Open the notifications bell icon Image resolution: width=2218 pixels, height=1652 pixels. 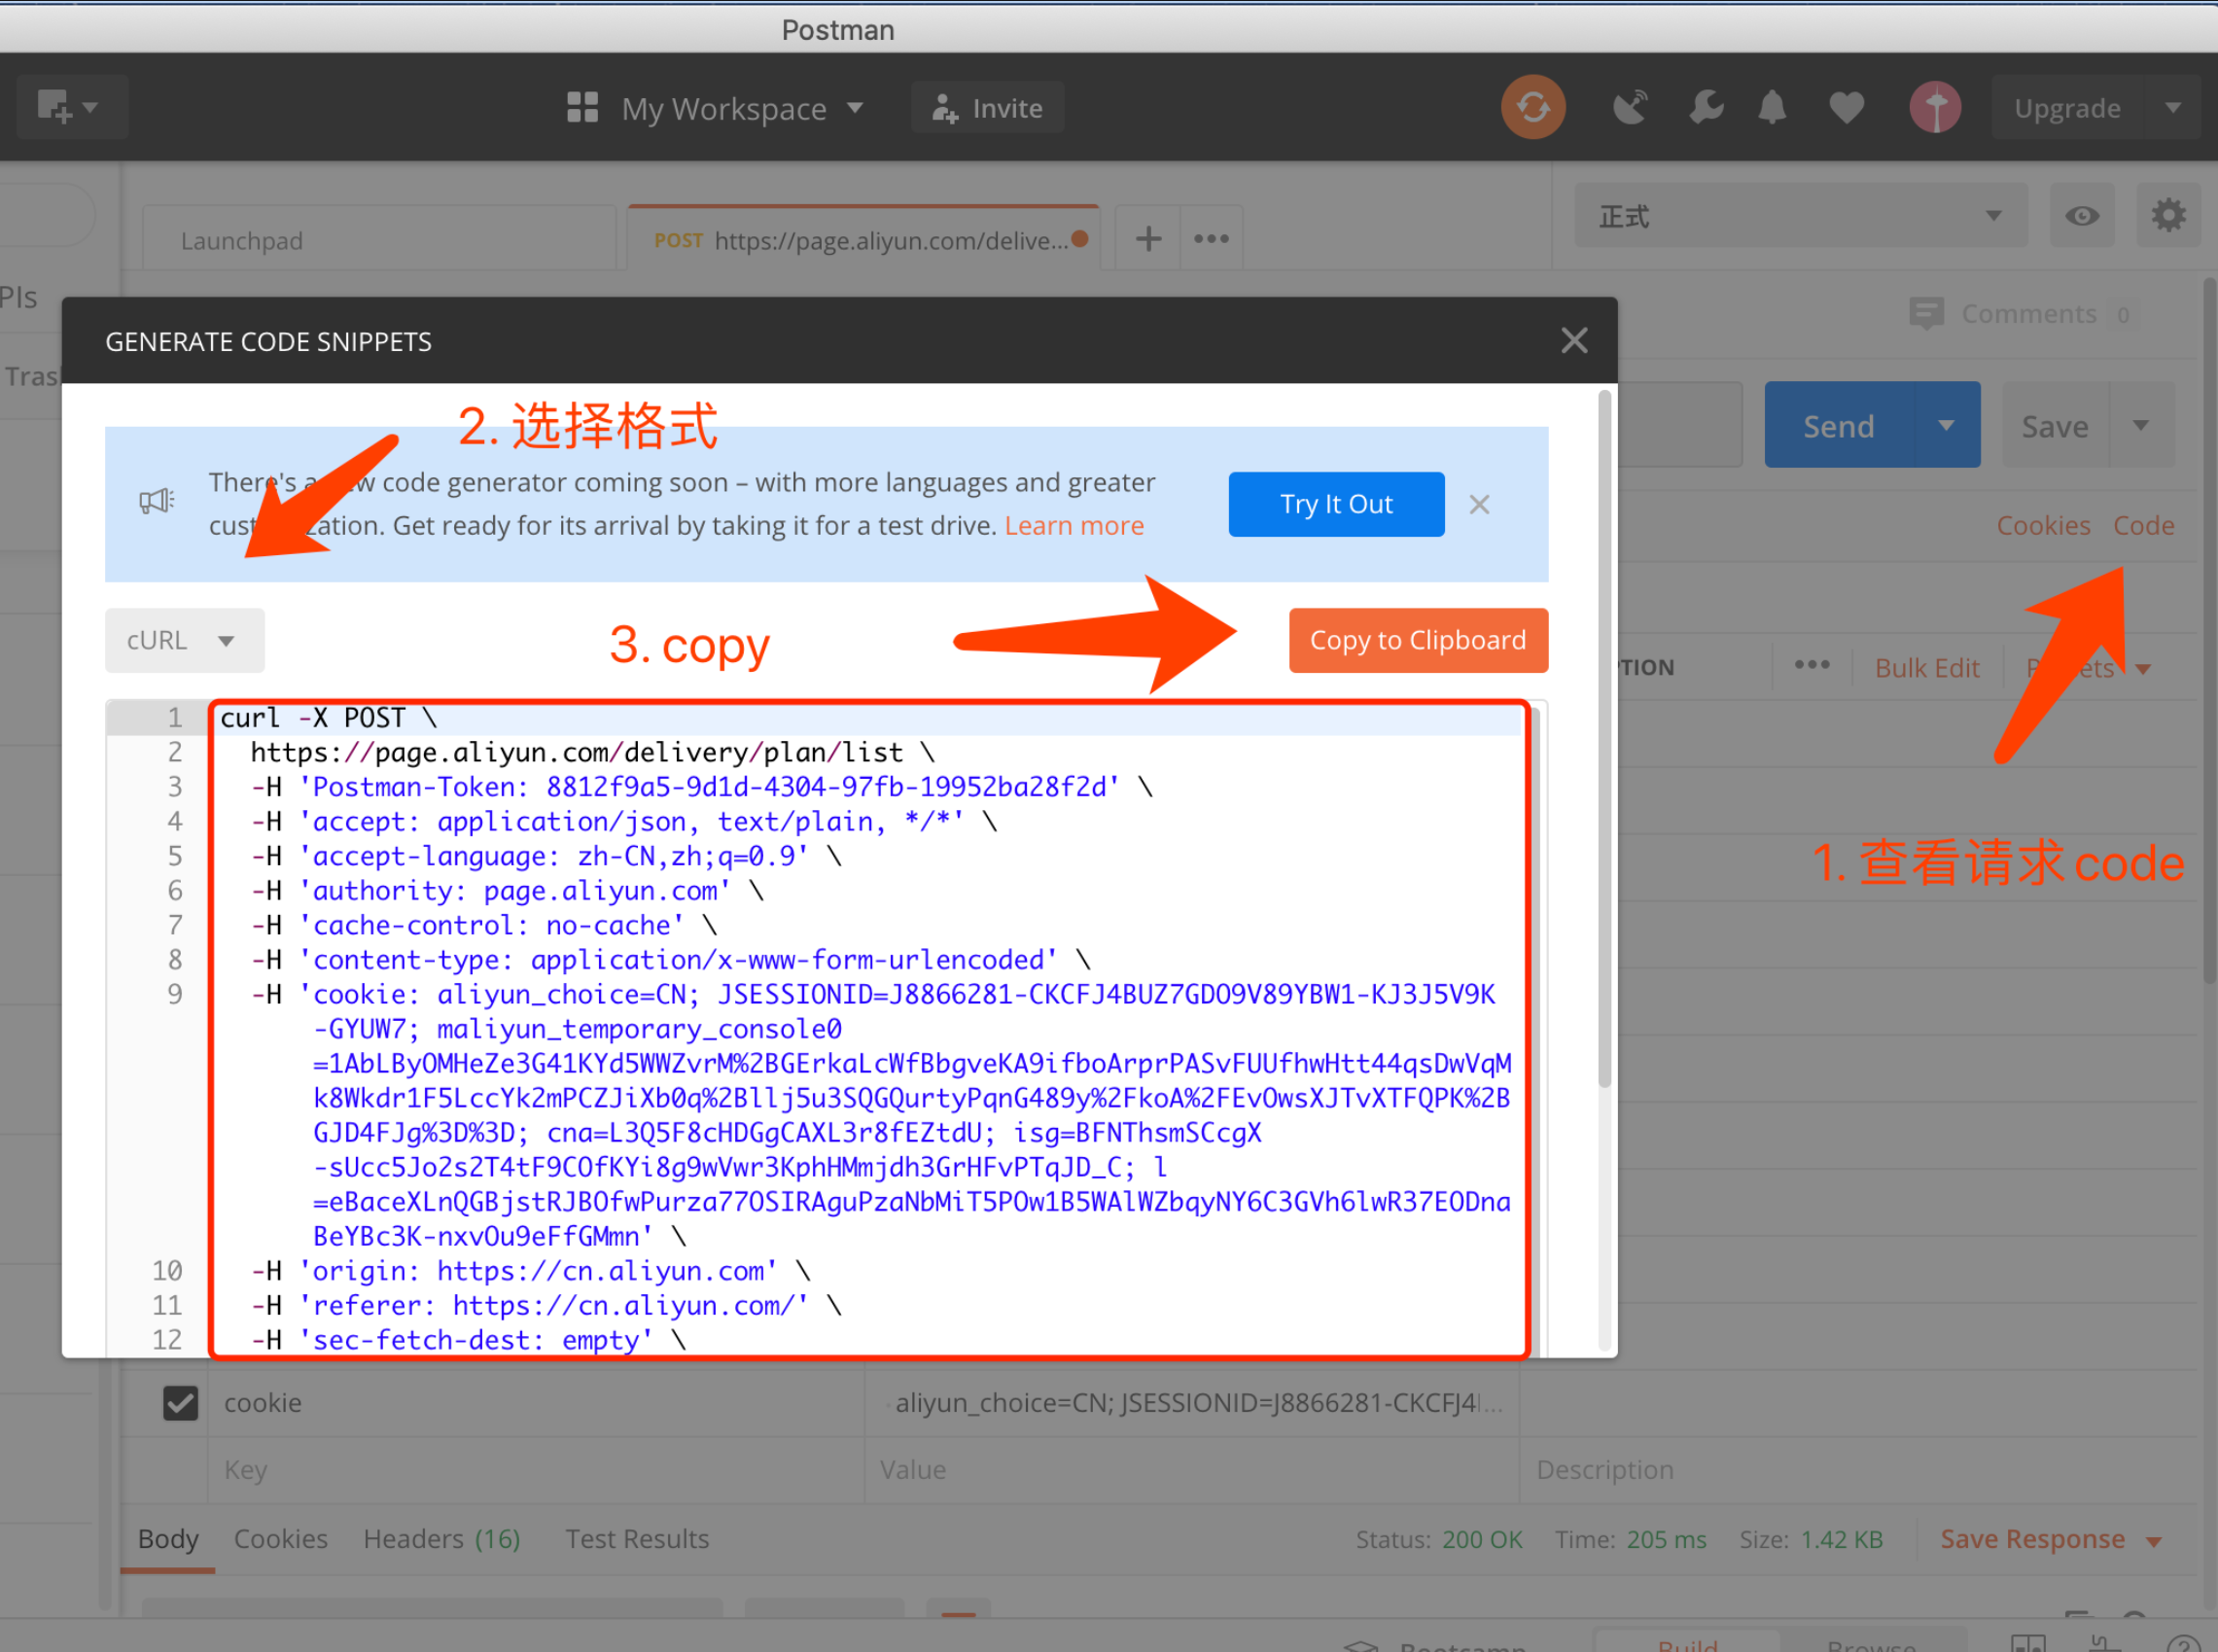pyautogui.click(x=1772, y=107)
